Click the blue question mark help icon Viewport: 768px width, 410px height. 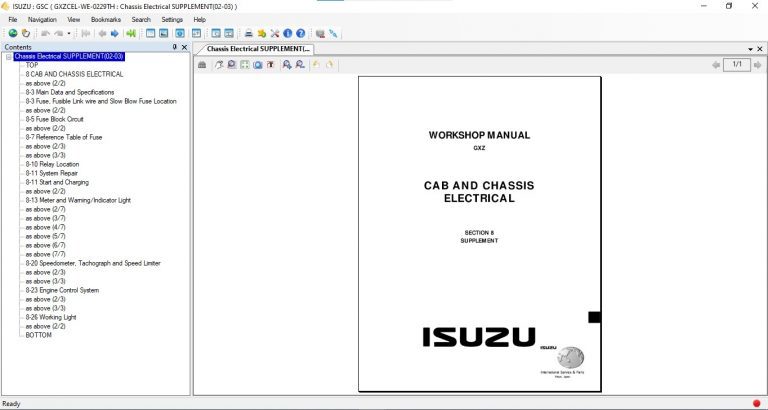pos(301,33)
